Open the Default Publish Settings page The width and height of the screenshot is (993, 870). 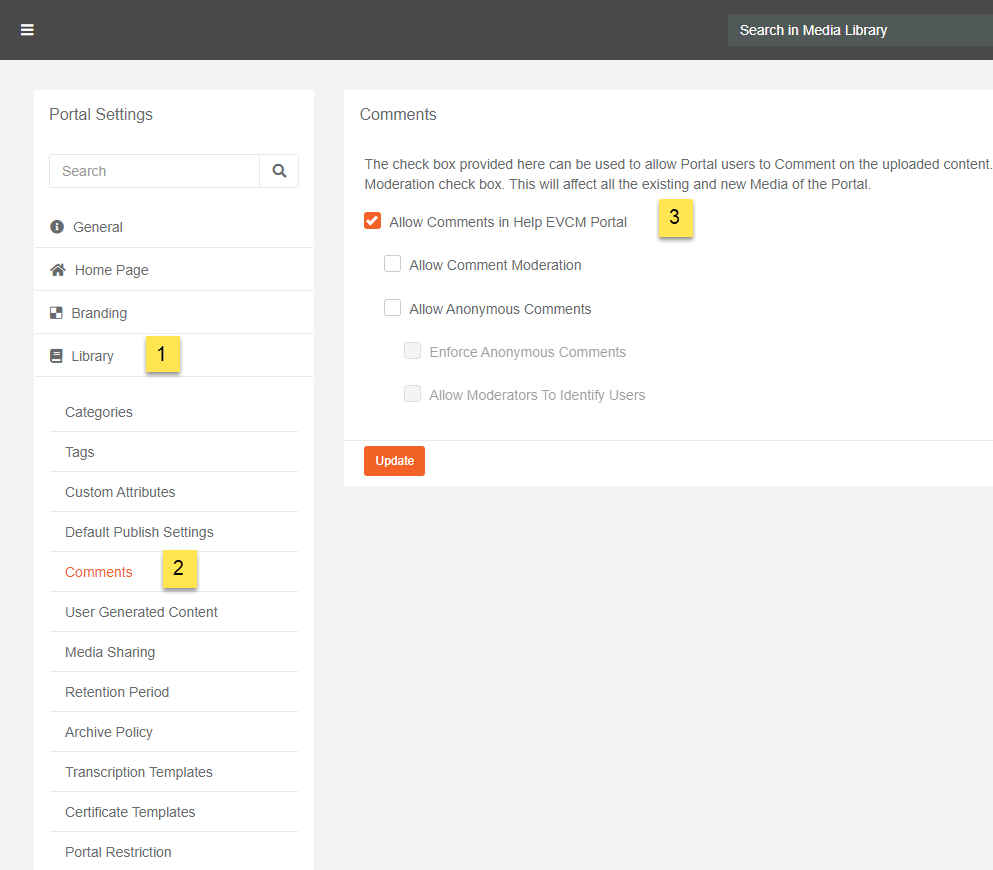pos(139,531)
